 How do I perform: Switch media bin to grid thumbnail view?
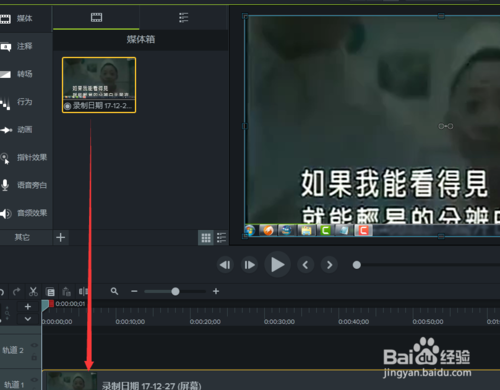coord(206,238)
